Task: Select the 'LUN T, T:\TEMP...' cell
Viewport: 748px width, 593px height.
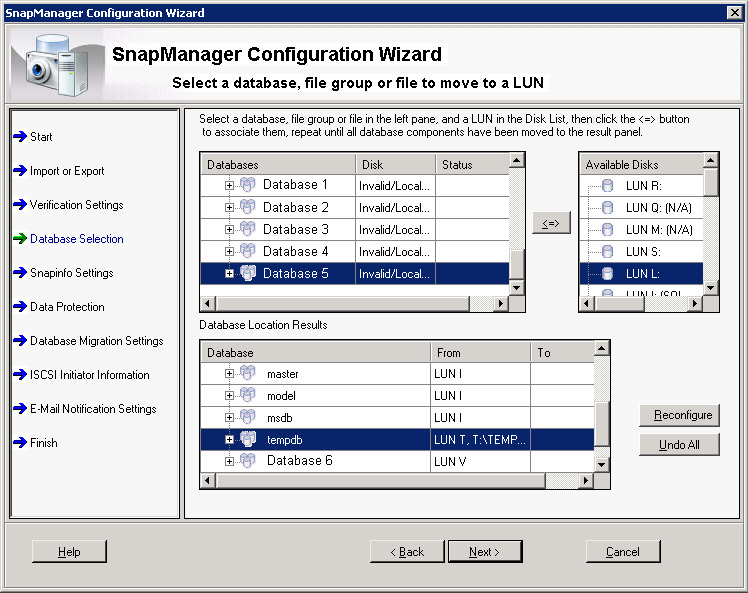Action: point(480,439)
